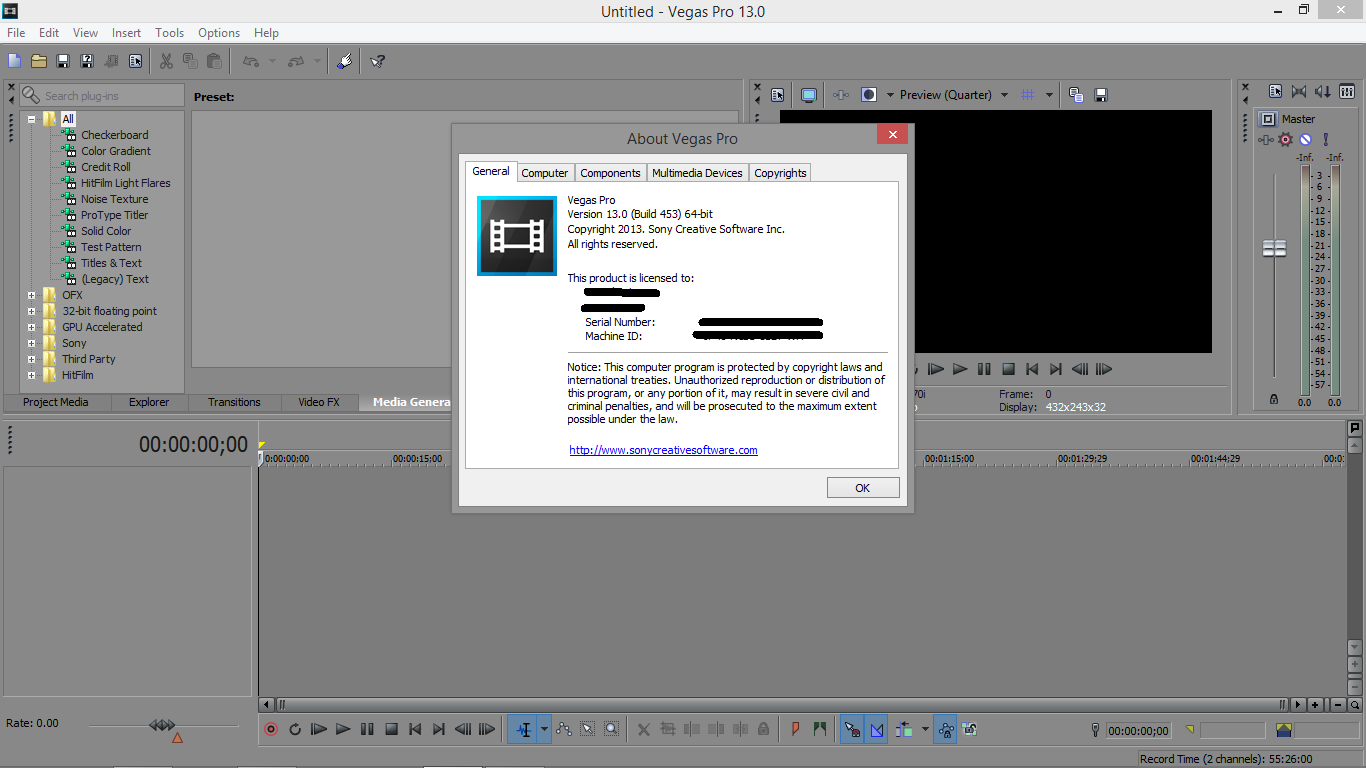Save preview snapshot to file
Image resolution: width=1366 pixels, height=768 pixels.
[x=1101, y=95]
